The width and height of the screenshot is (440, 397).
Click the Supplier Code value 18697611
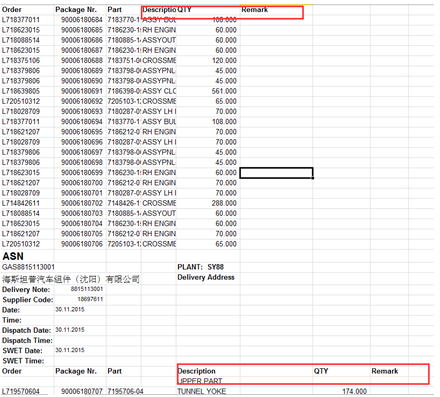pos(90,299)
